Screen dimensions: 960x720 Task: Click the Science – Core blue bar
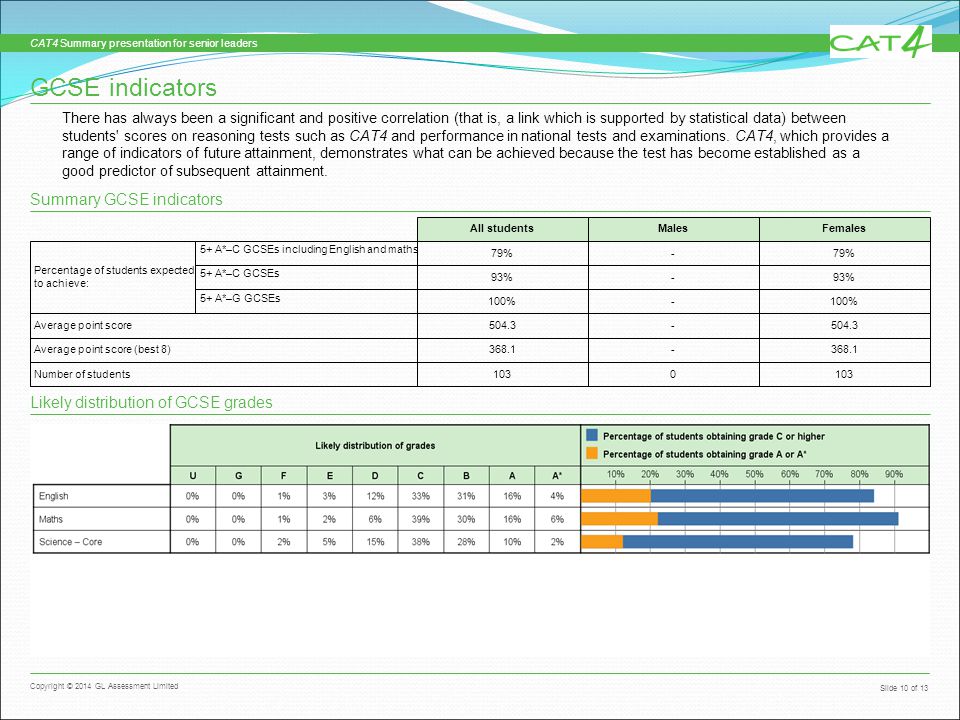737,542
